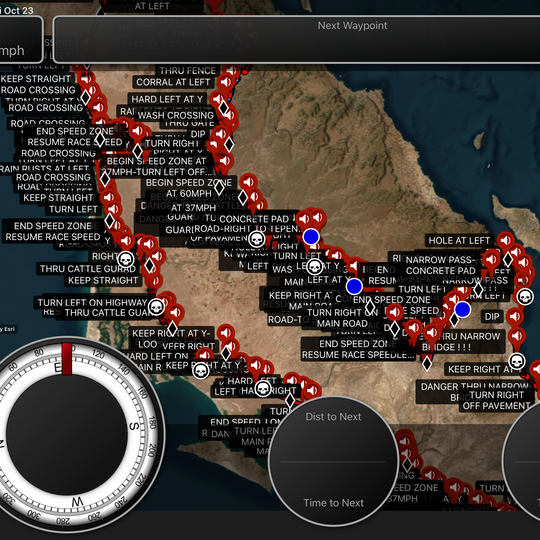Tap speaker marker right of THRU NARROW BRIDGE label
This screenshot has width=540, height=540.
[x=517, y=336]
